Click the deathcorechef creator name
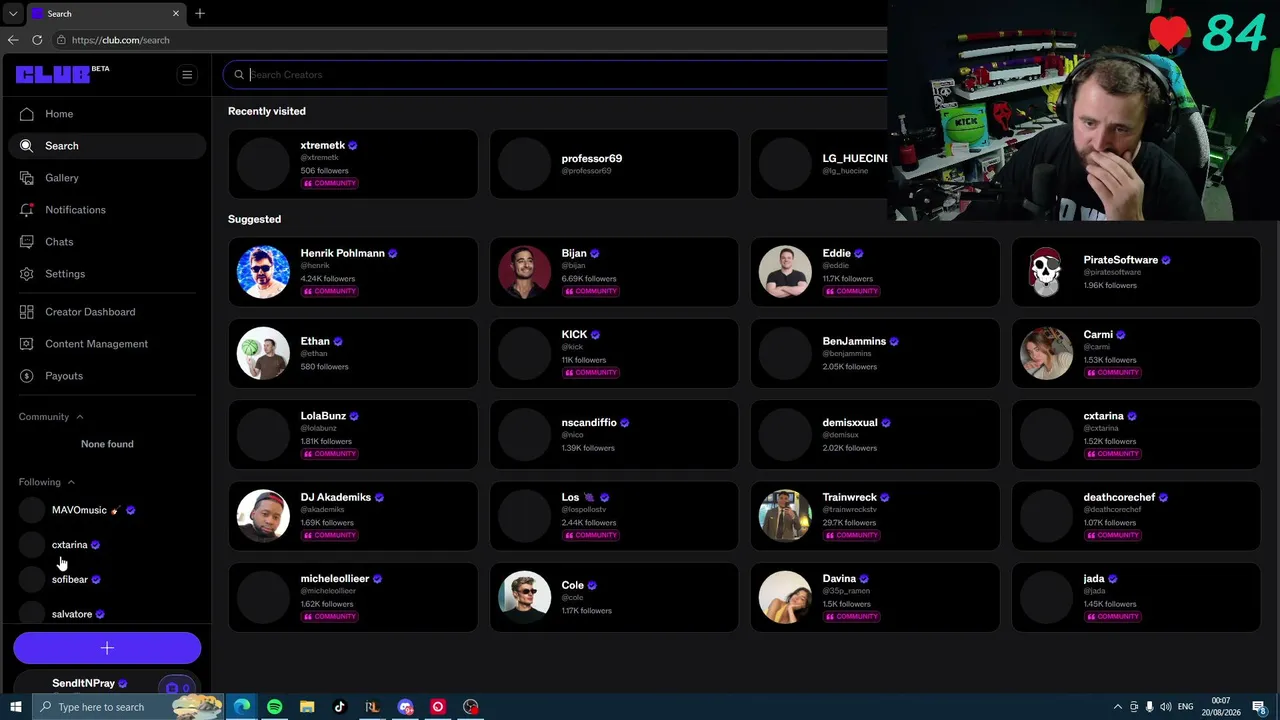Viewport: 1280px width, 720px height. [1119, 497]
